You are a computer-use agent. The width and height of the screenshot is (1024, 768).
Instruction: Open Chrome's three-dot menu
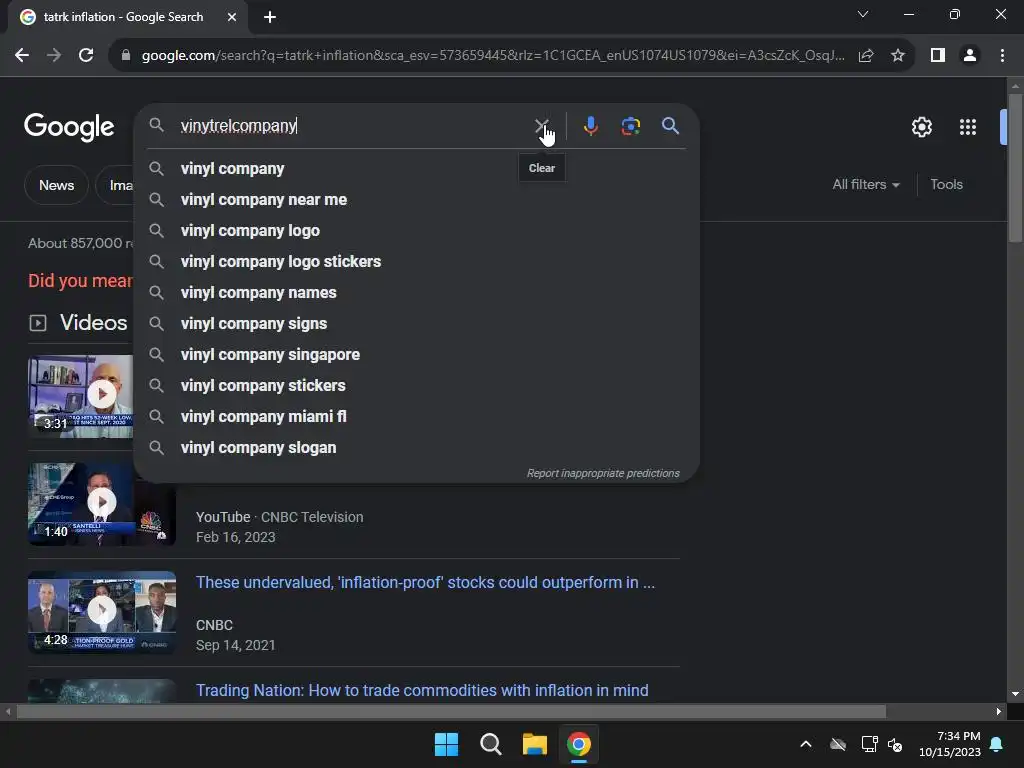(1002, 56)
